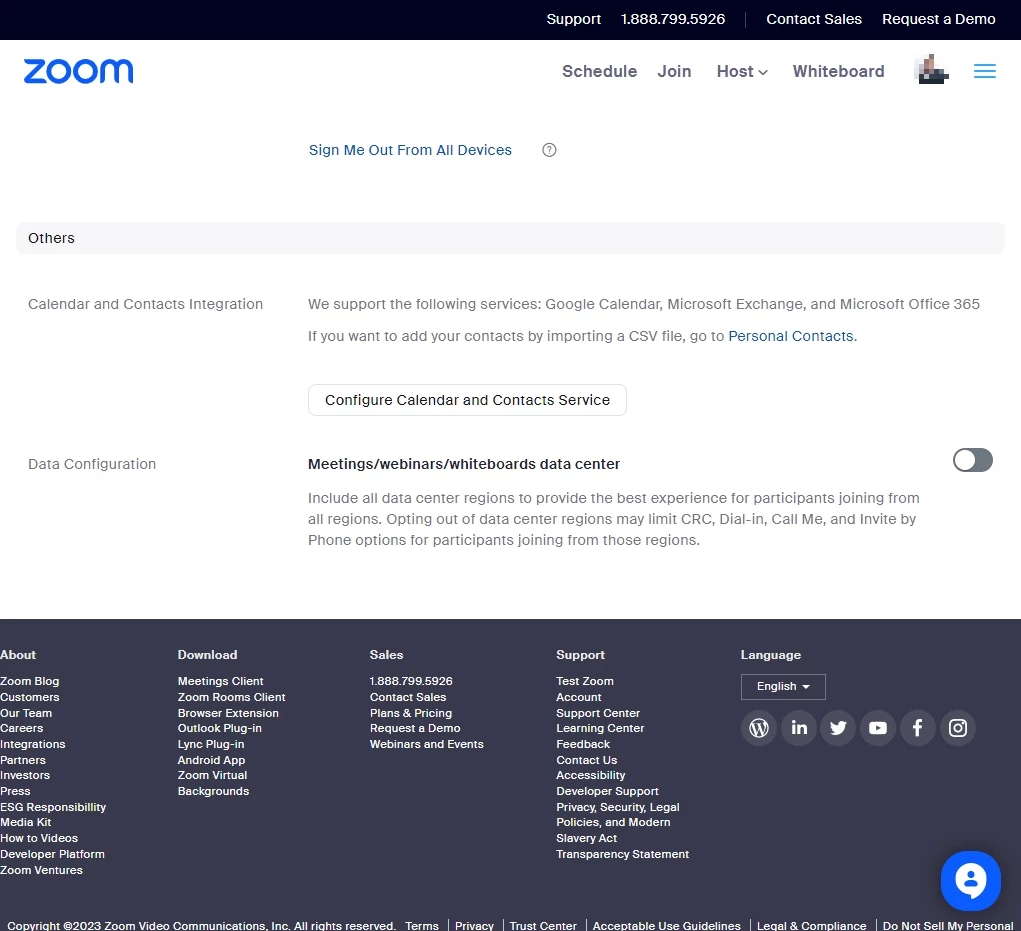
Task: Open the WordPress blog icon
Action: click(x=759, y=728)
